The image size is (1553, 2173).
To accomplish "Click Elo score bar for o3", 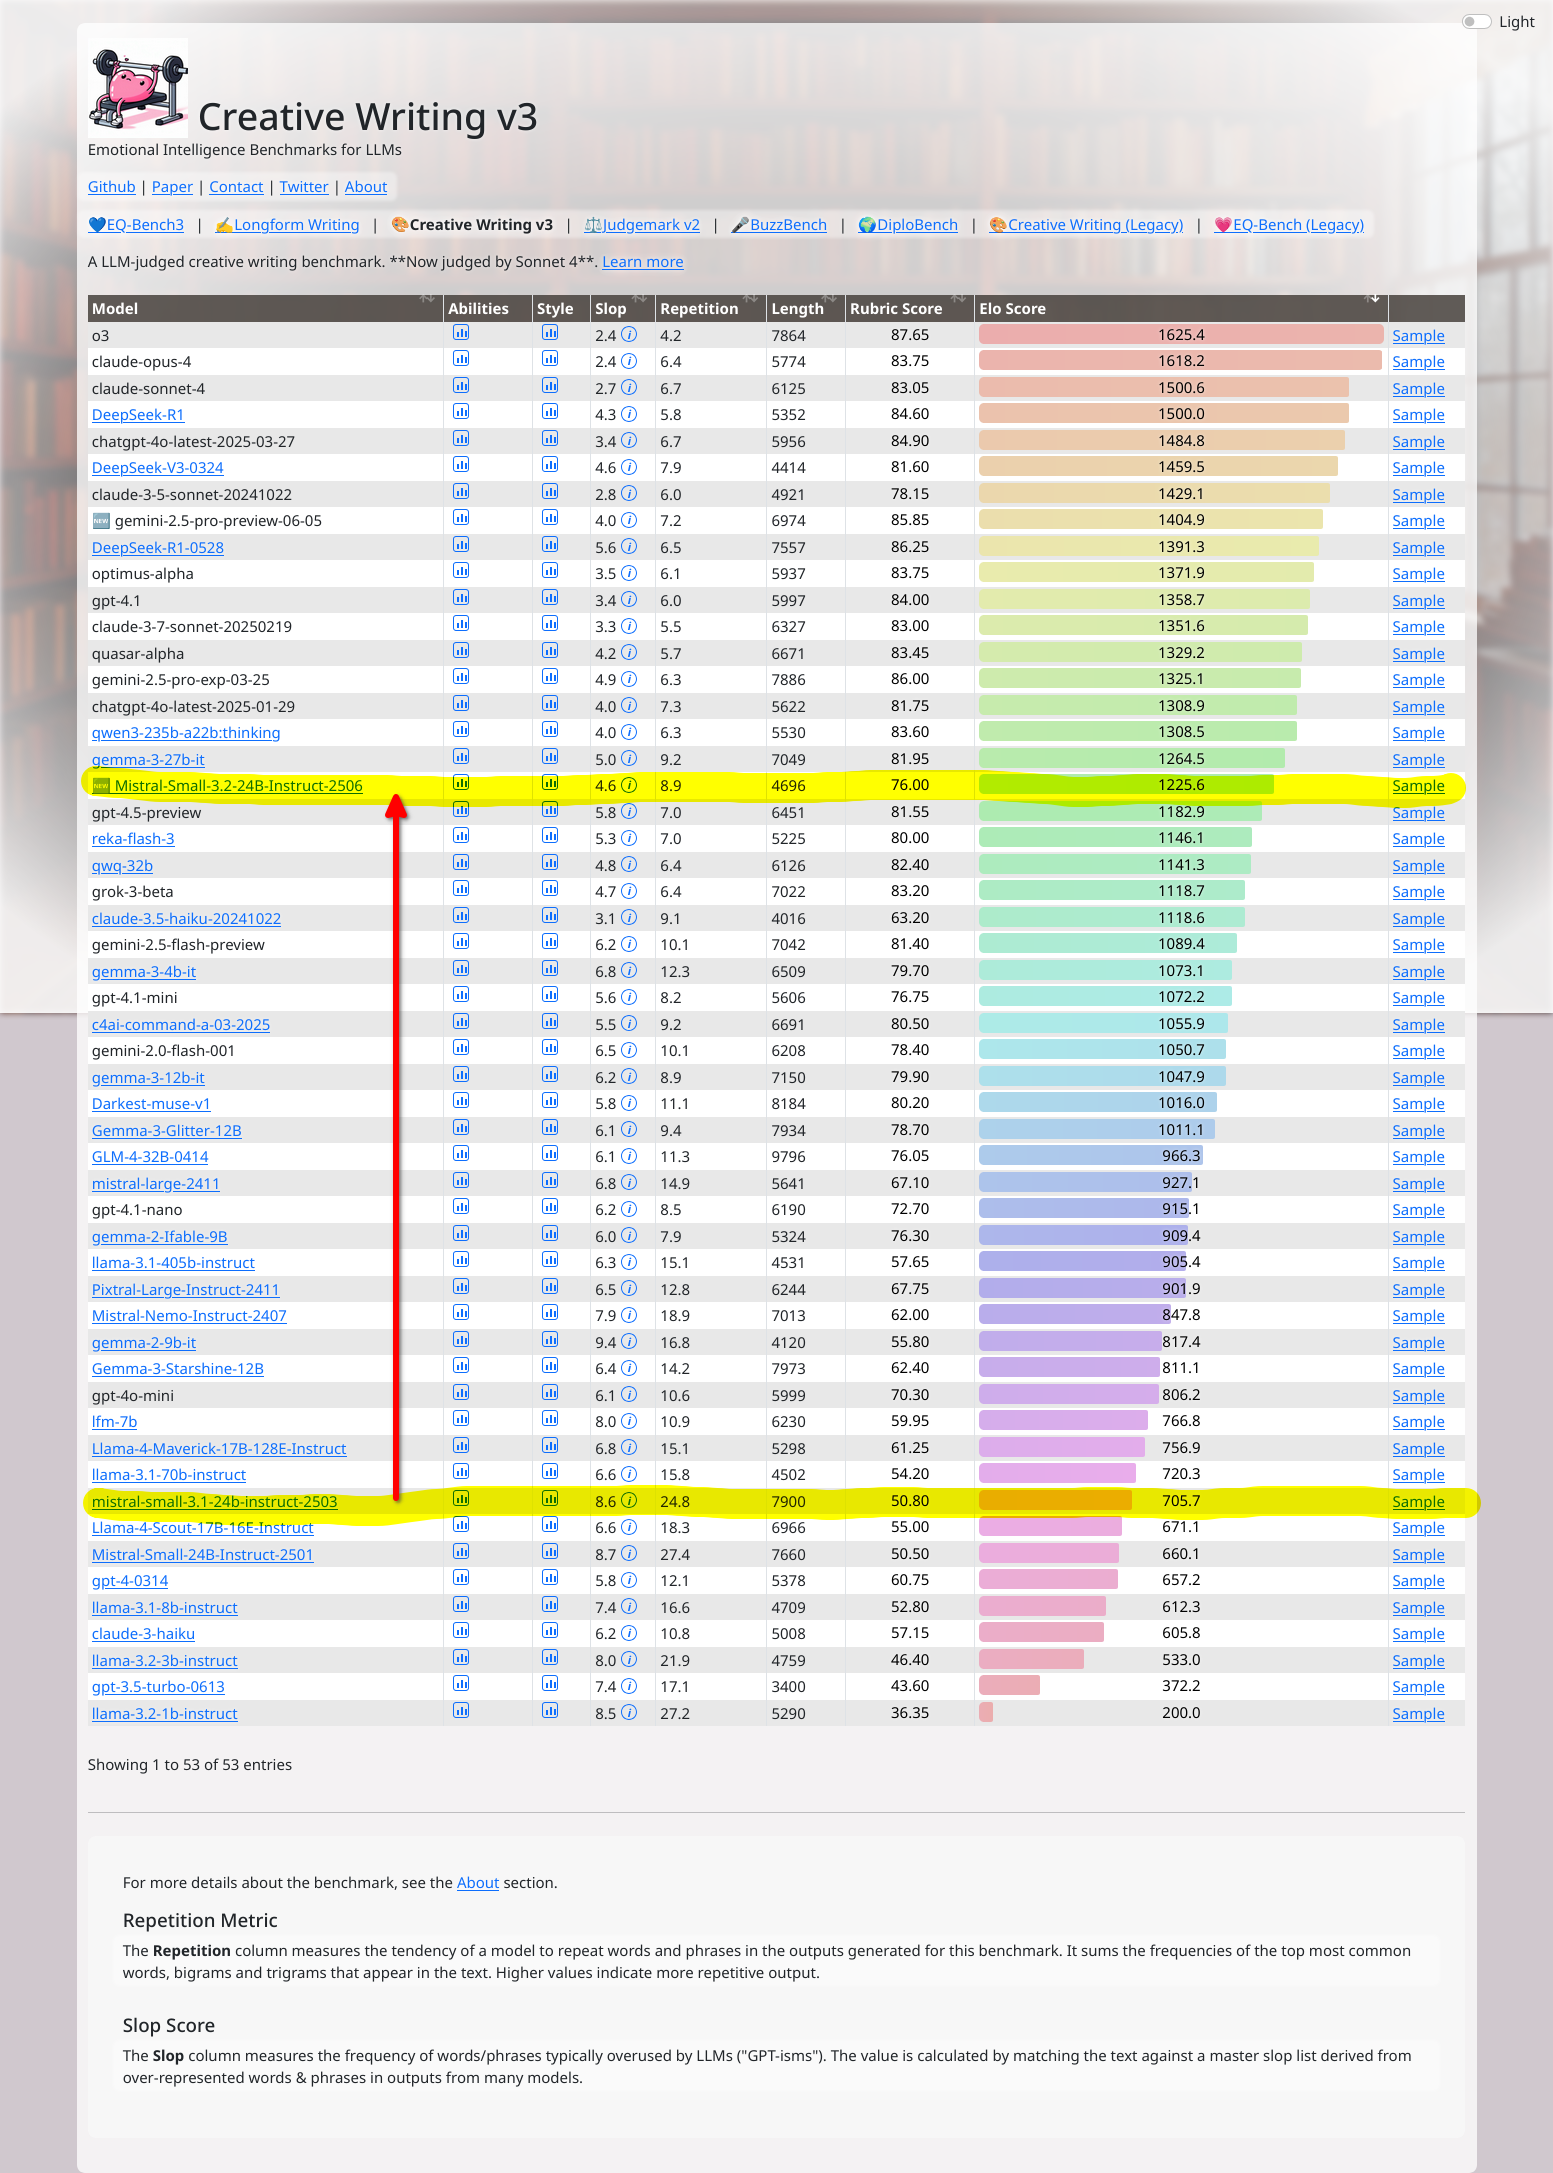I will tap(1181, 335).
